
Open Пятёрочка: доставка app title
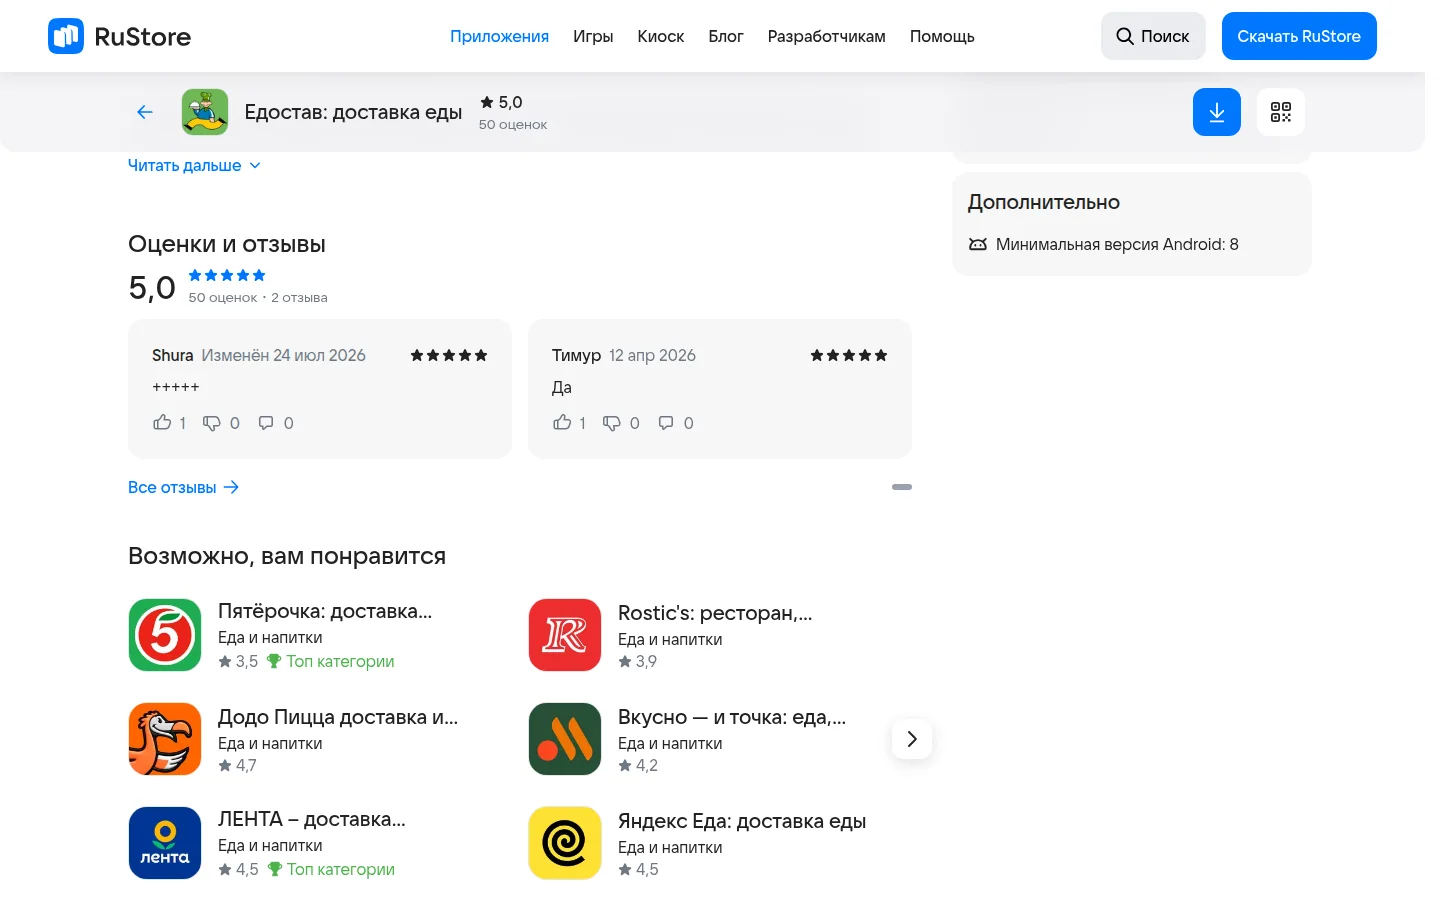pyautogui.click(x=325, y=611)
